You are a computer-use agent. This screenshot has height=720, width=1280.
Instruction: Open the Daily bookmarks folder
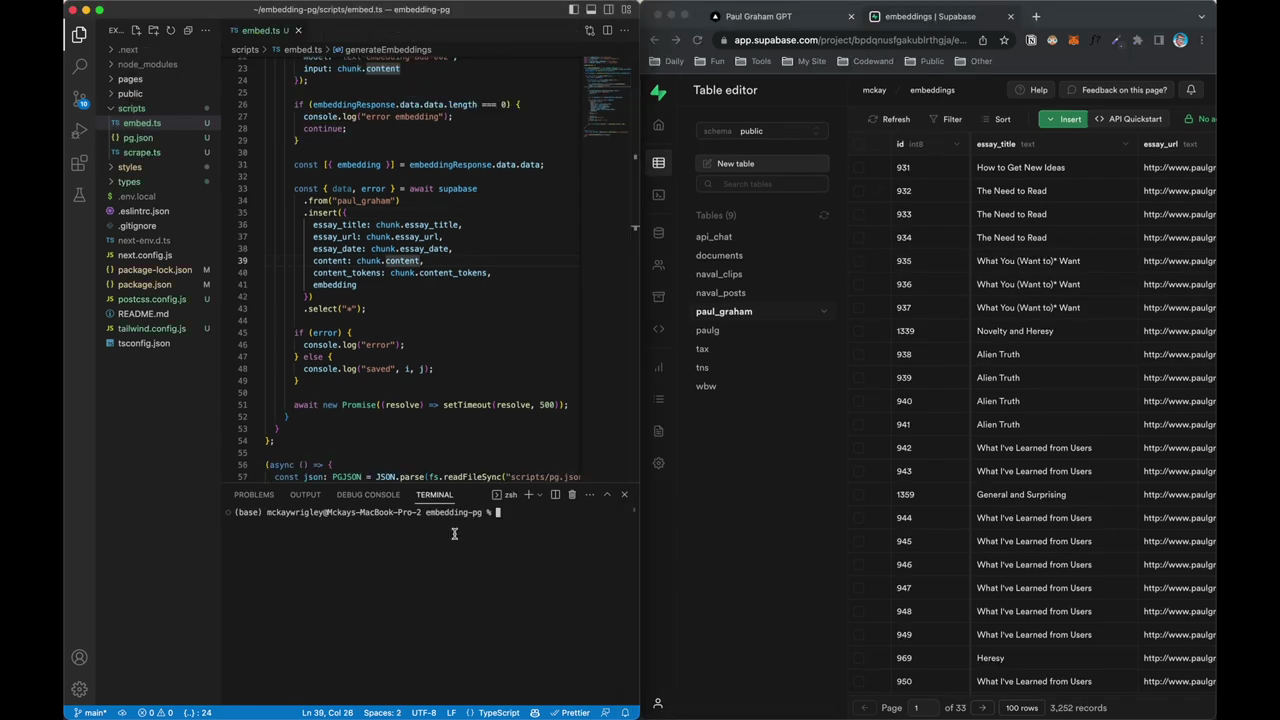[666, 61]
